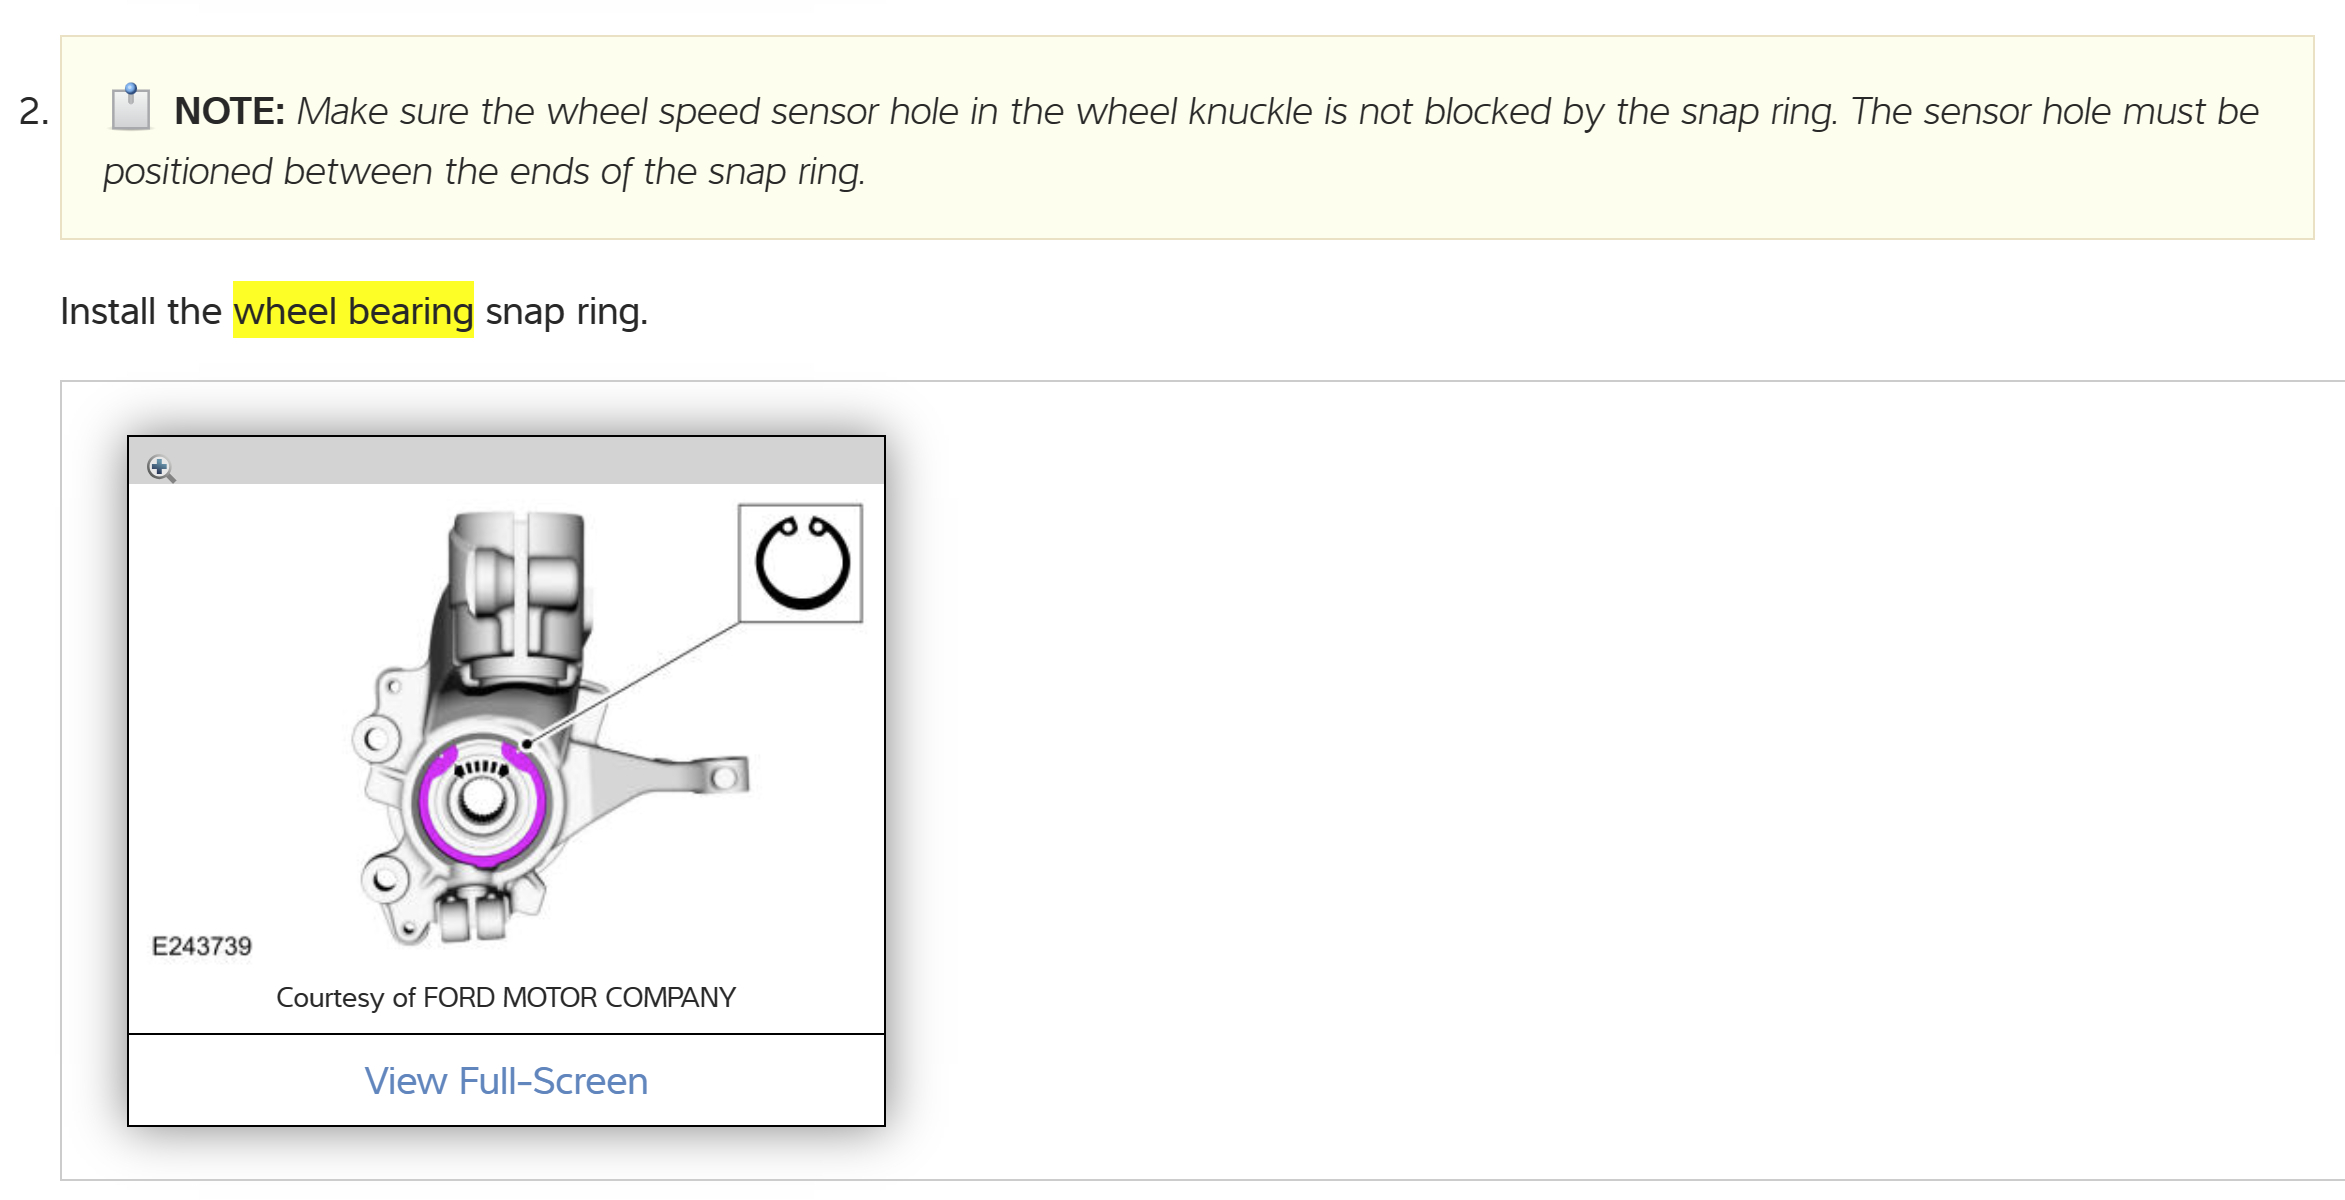
Task: Click the lower ball joint mount of knuckle
Action: click(472, 915)
